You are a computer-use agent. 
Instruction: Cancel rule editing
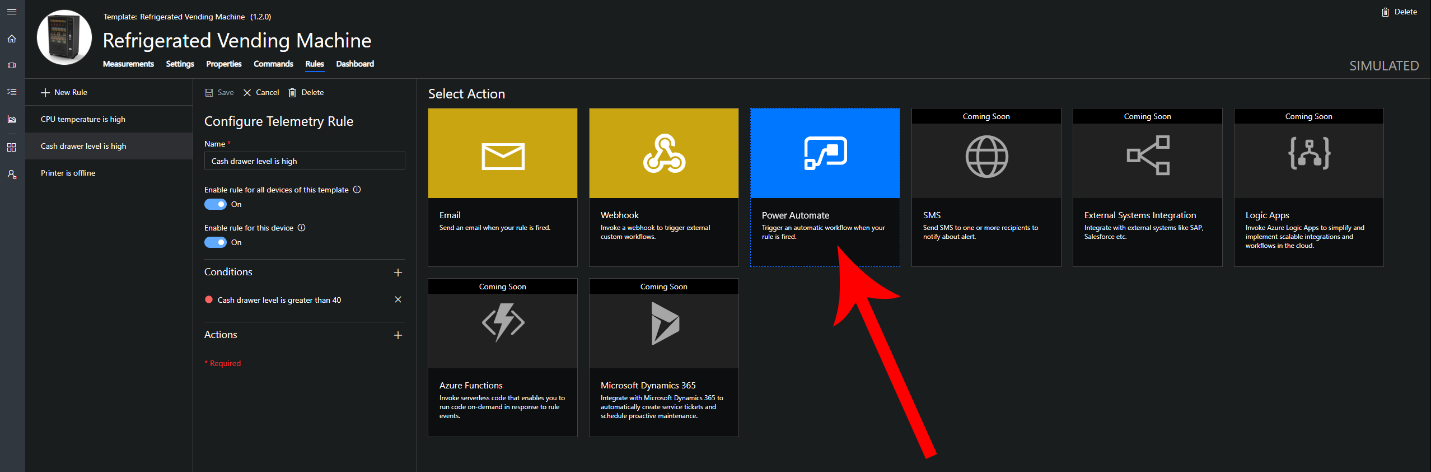261,92
